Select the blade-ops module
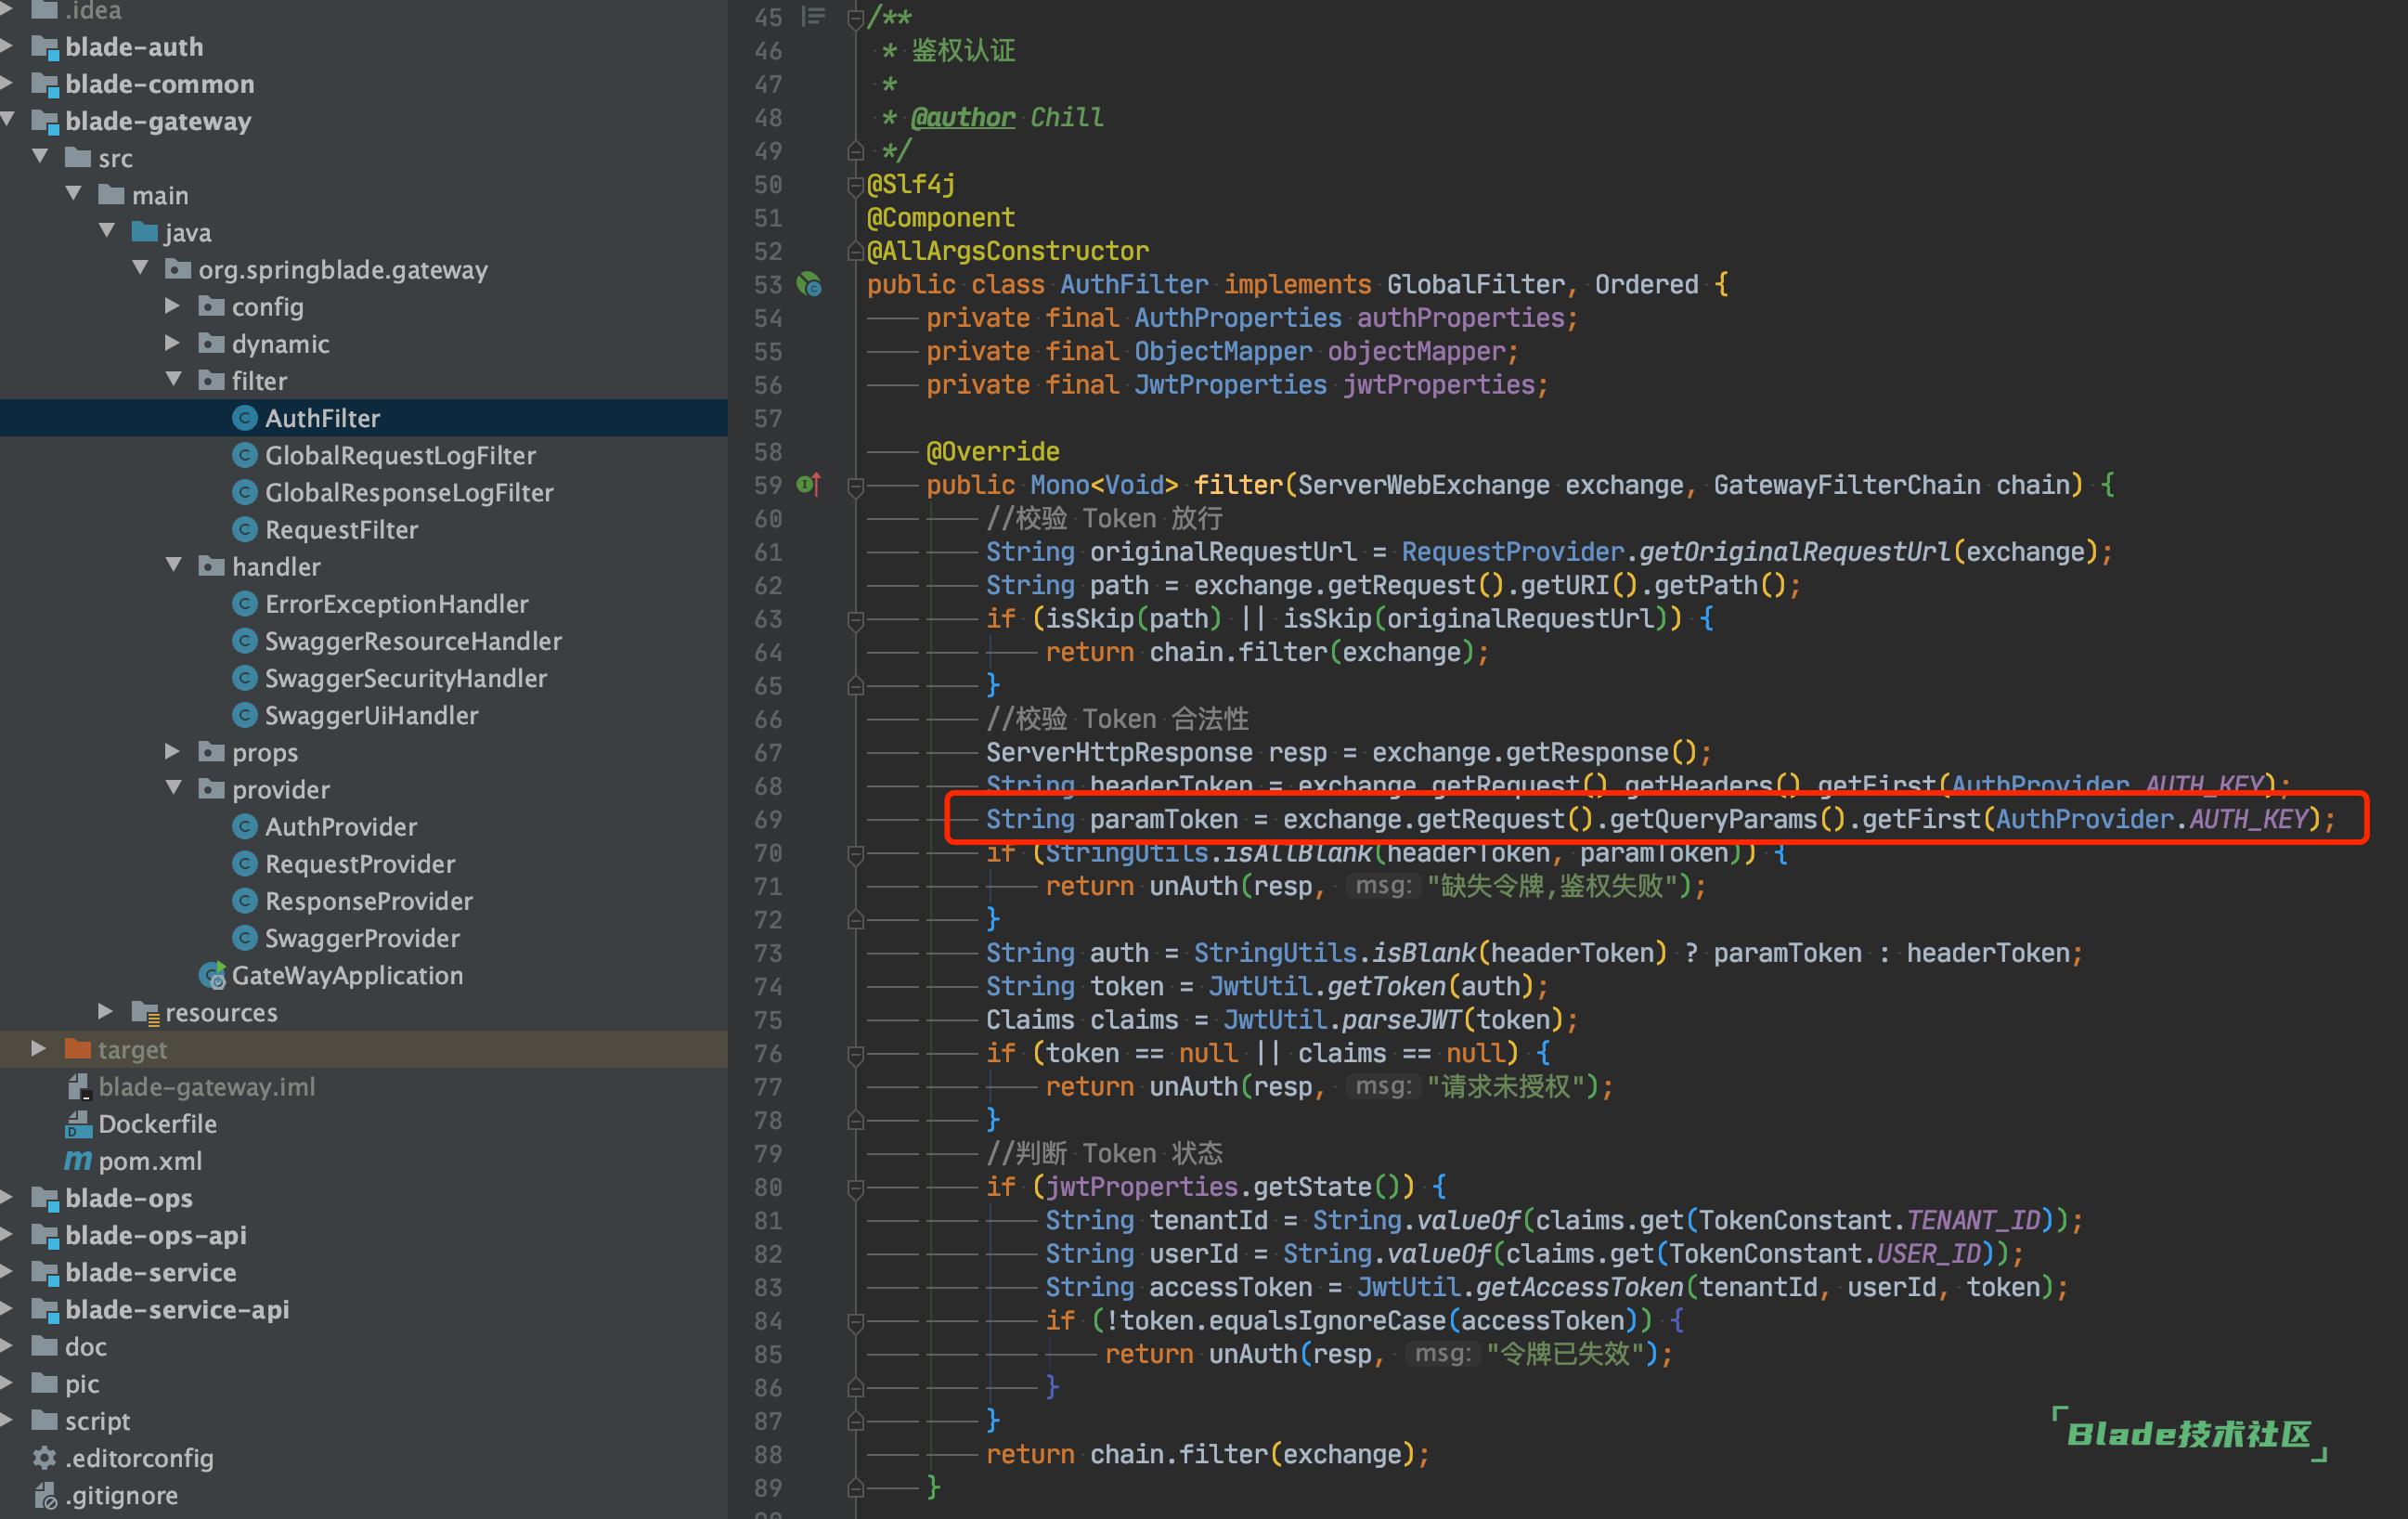 click(129, 1198)
